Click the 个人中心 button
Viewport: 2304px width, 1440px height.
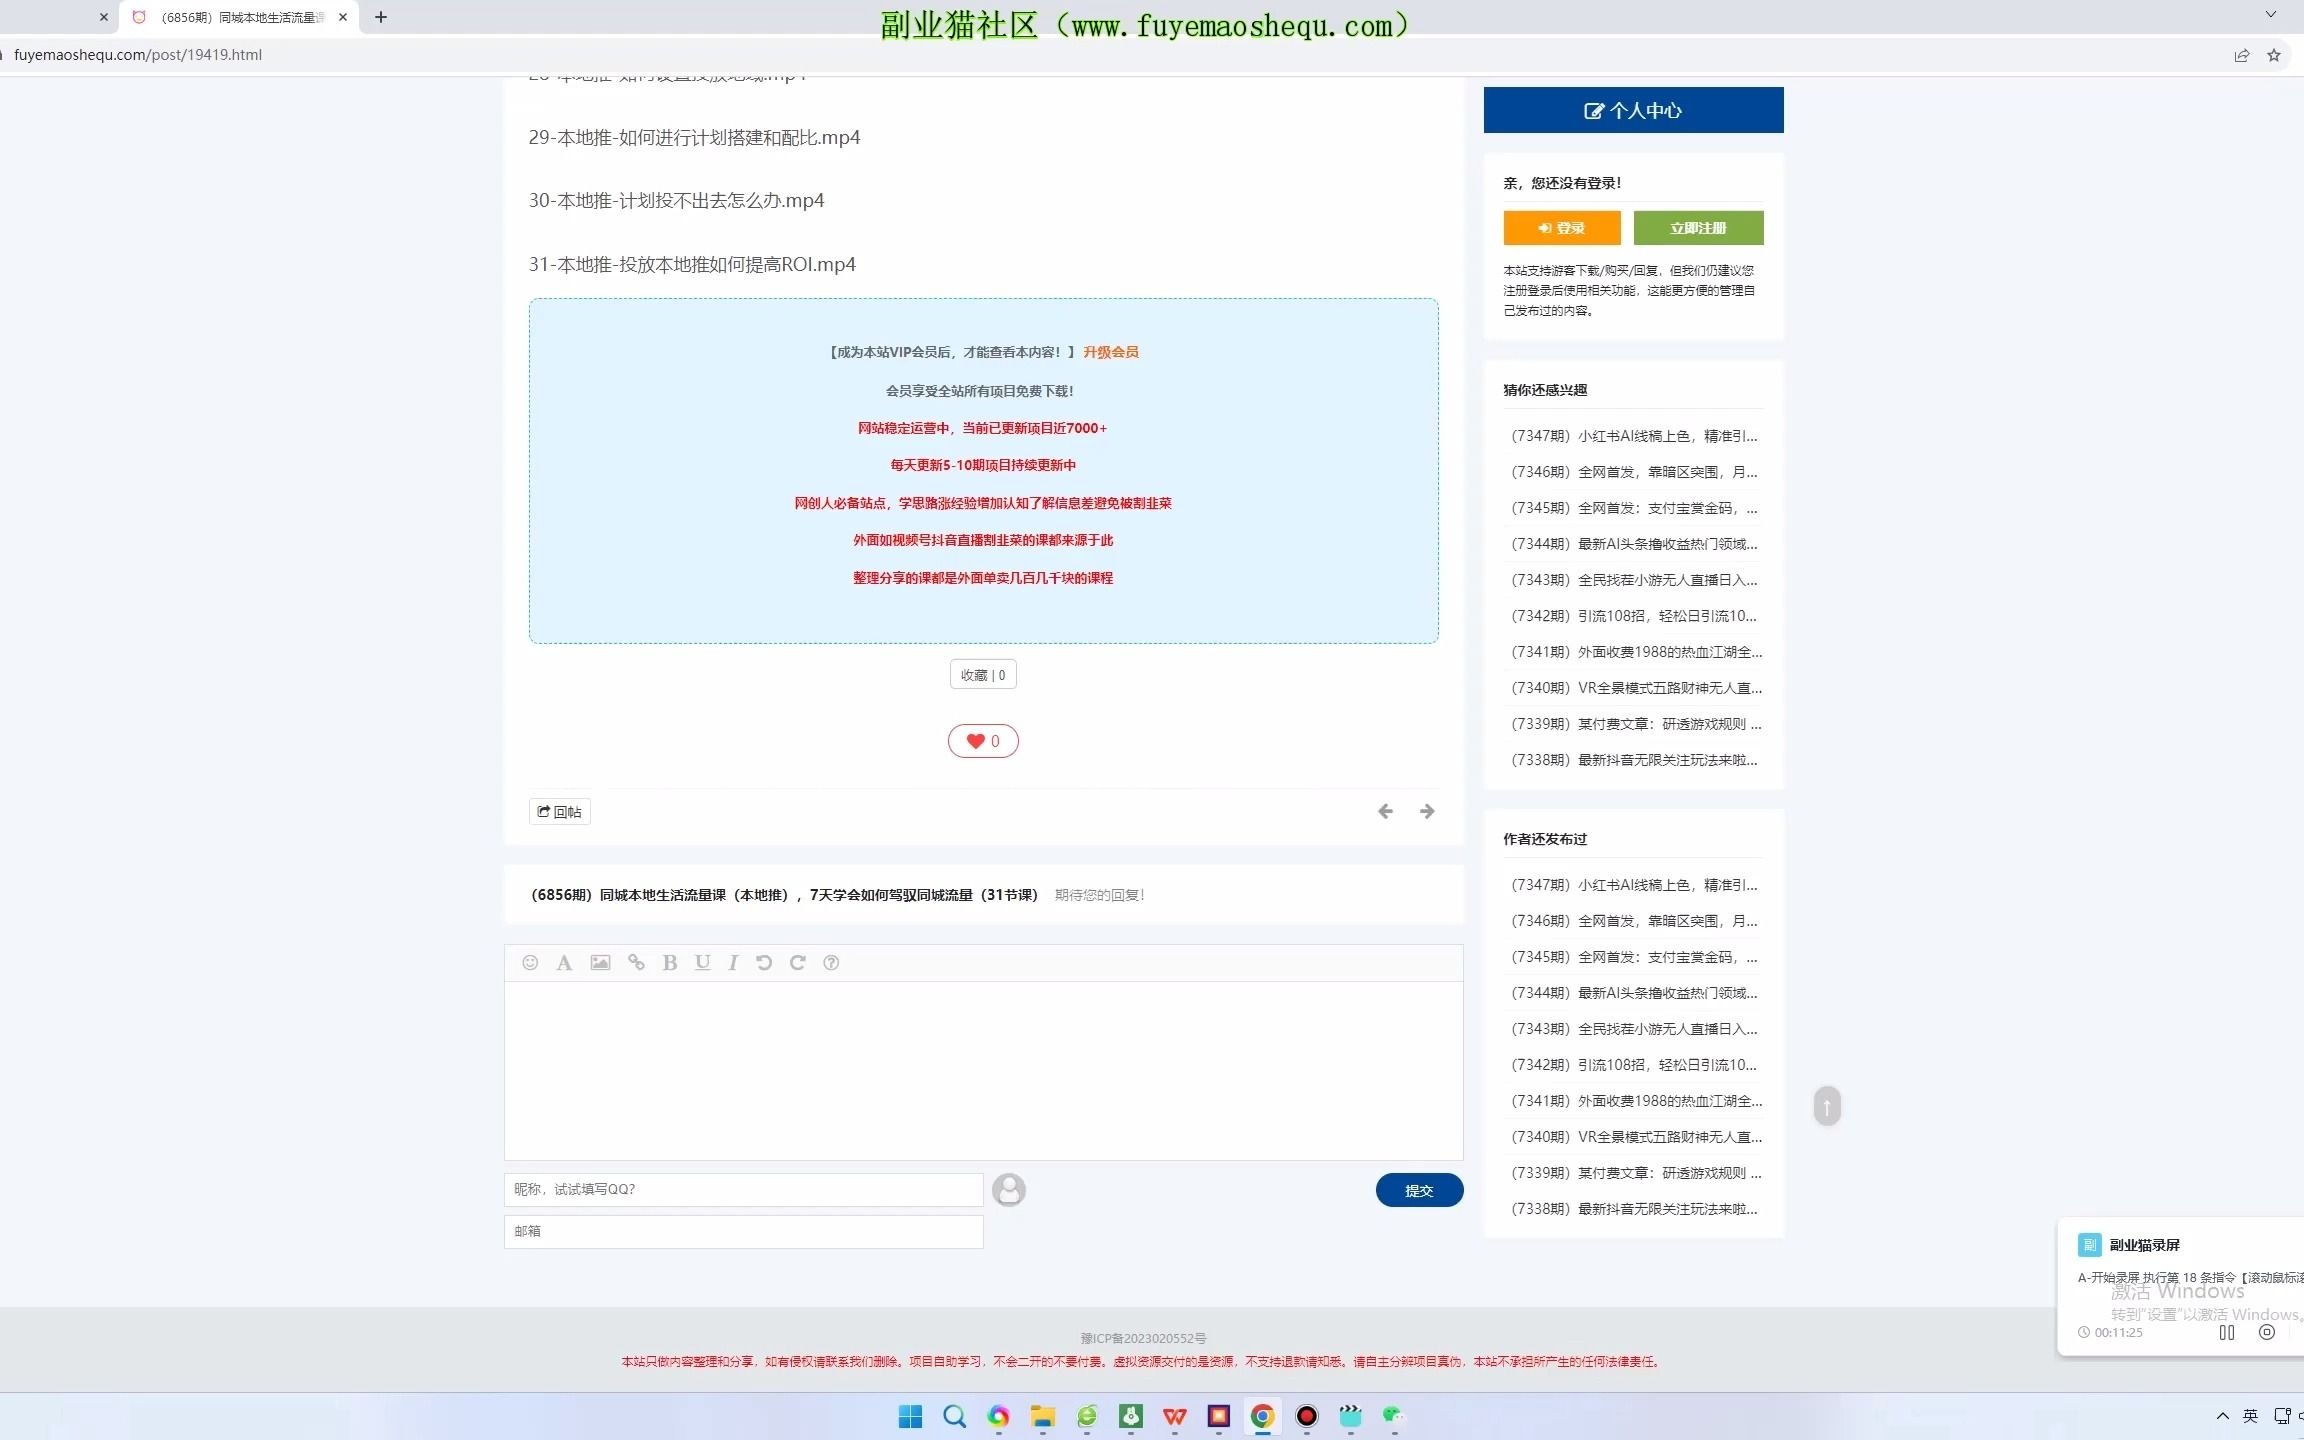[x=1633, y=110]
